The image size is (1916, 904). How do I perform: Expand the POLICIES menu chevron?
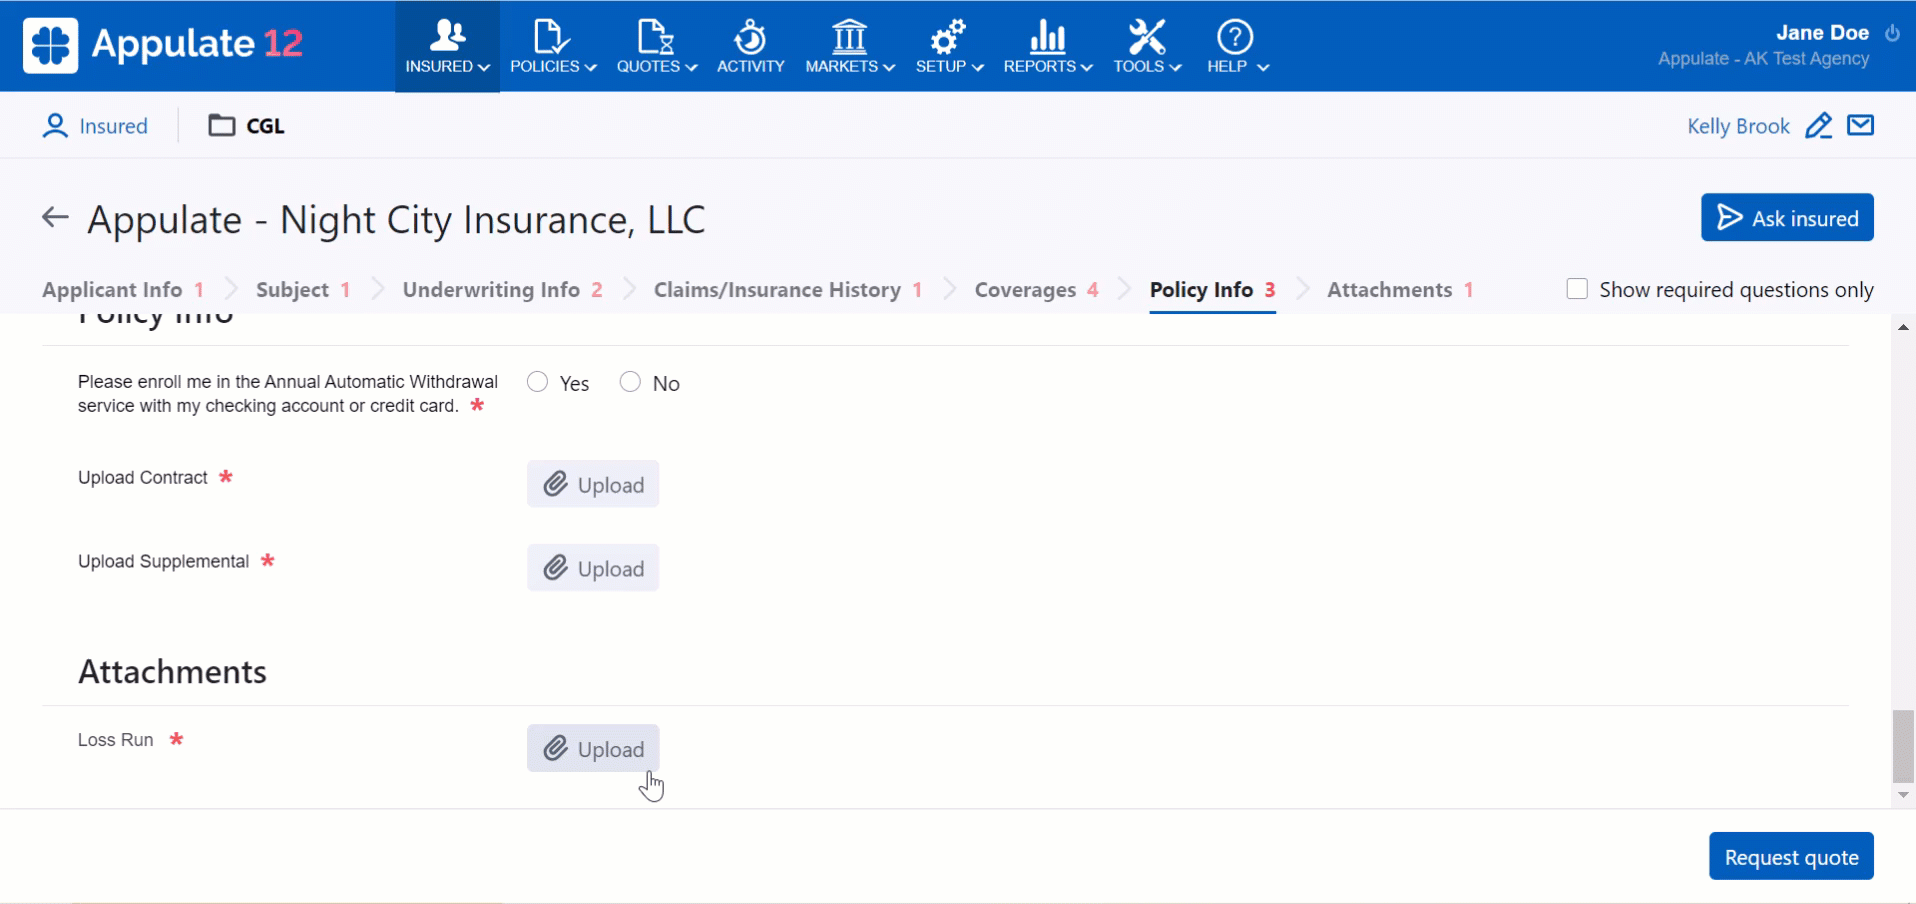click(x=590, y=67)
